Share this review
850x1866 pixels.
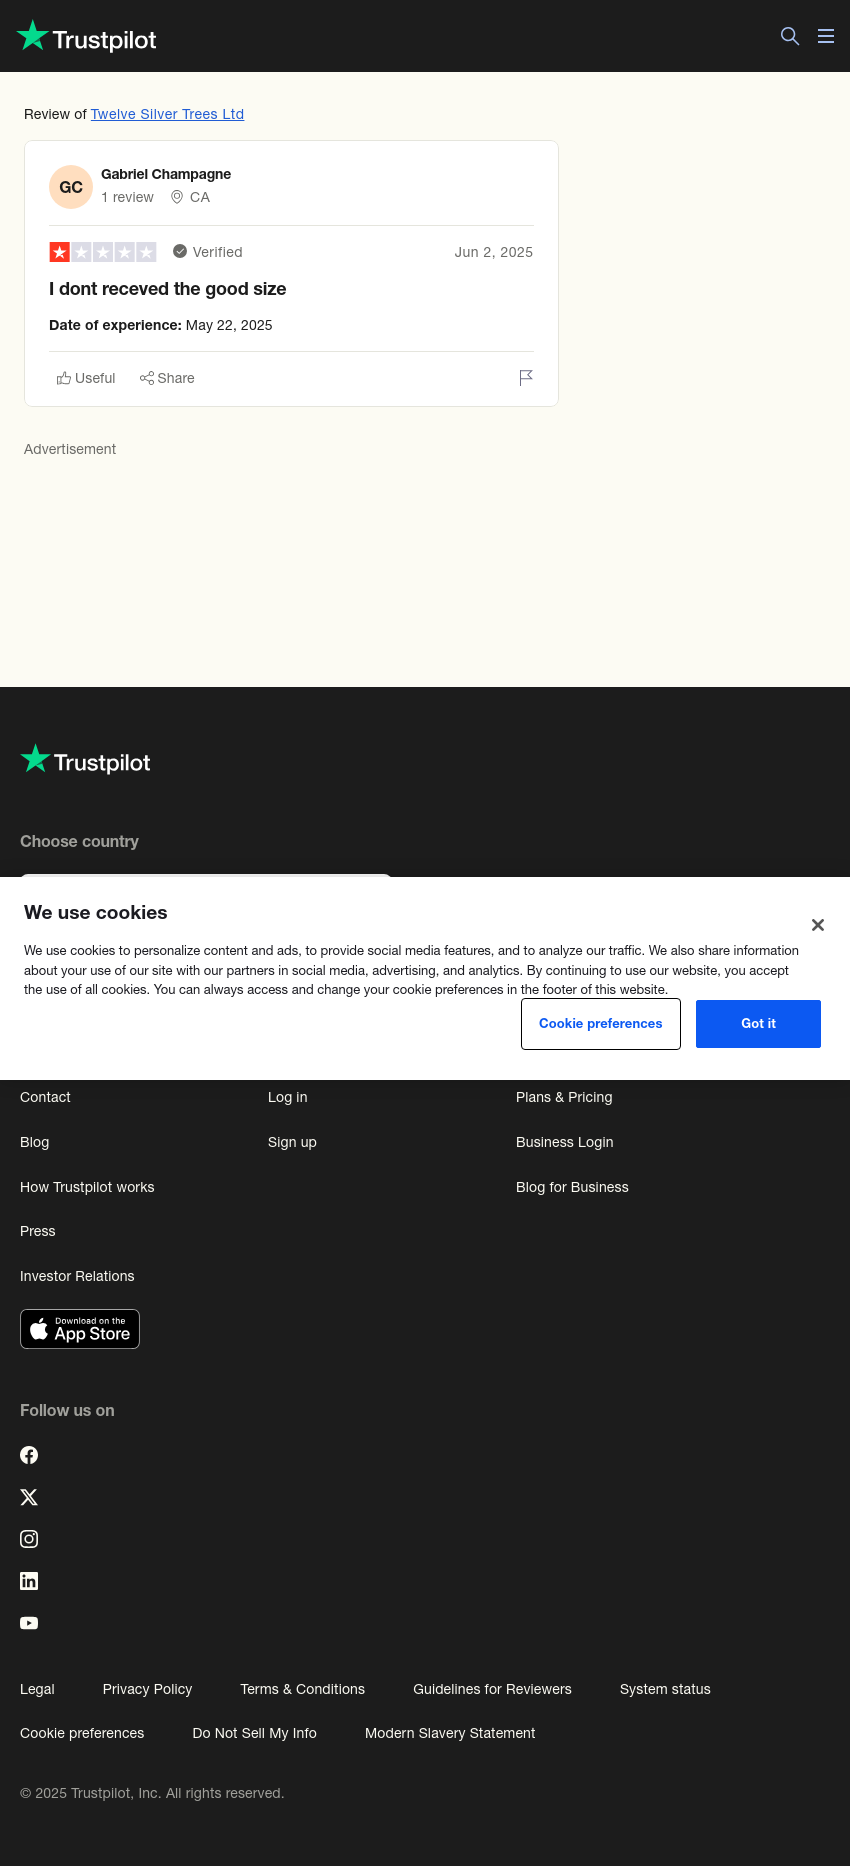point(167,378)
